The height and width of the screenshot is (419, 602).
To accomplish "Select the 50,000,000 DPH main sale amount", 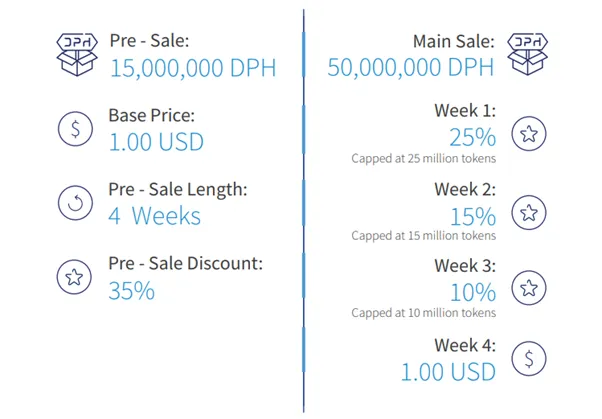I will point(410,68).
